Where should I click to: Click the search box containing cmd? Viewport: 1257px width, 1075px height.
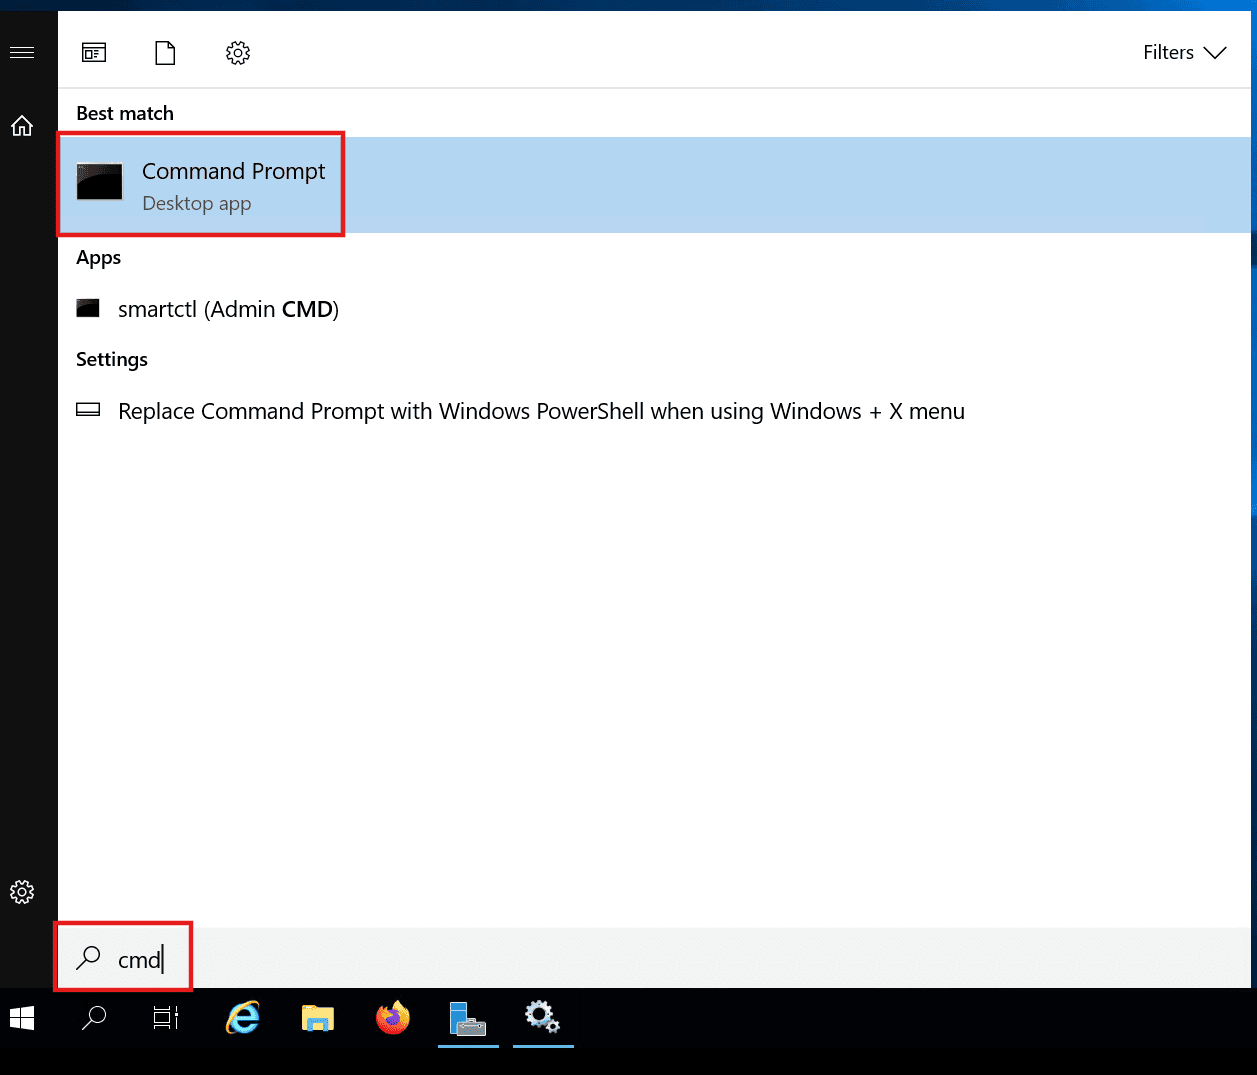(x=140, y=960)
